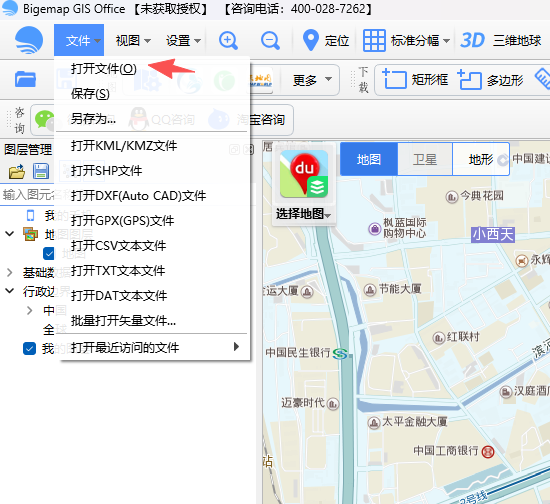Select 保存(S) menu entry
The width and height of the screenshot is (550, 504).
pos(153,94)
